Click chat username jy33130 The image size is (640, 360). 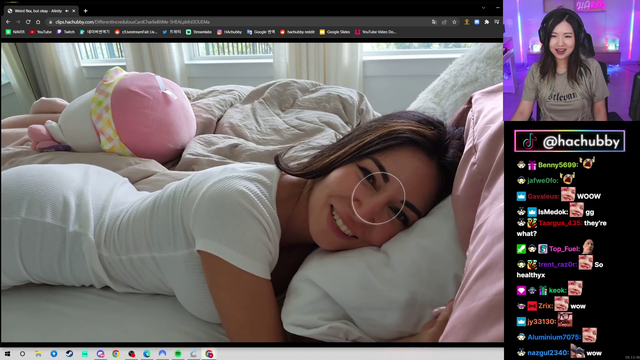541,322
